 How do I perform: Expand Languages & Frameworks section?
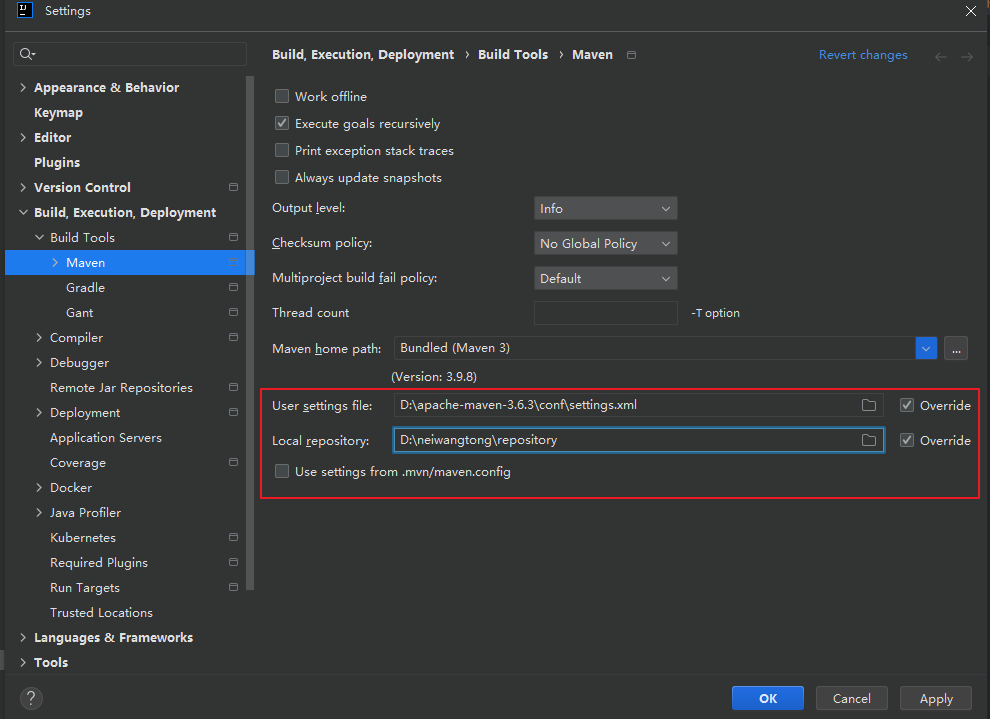(x=23, y=638)
